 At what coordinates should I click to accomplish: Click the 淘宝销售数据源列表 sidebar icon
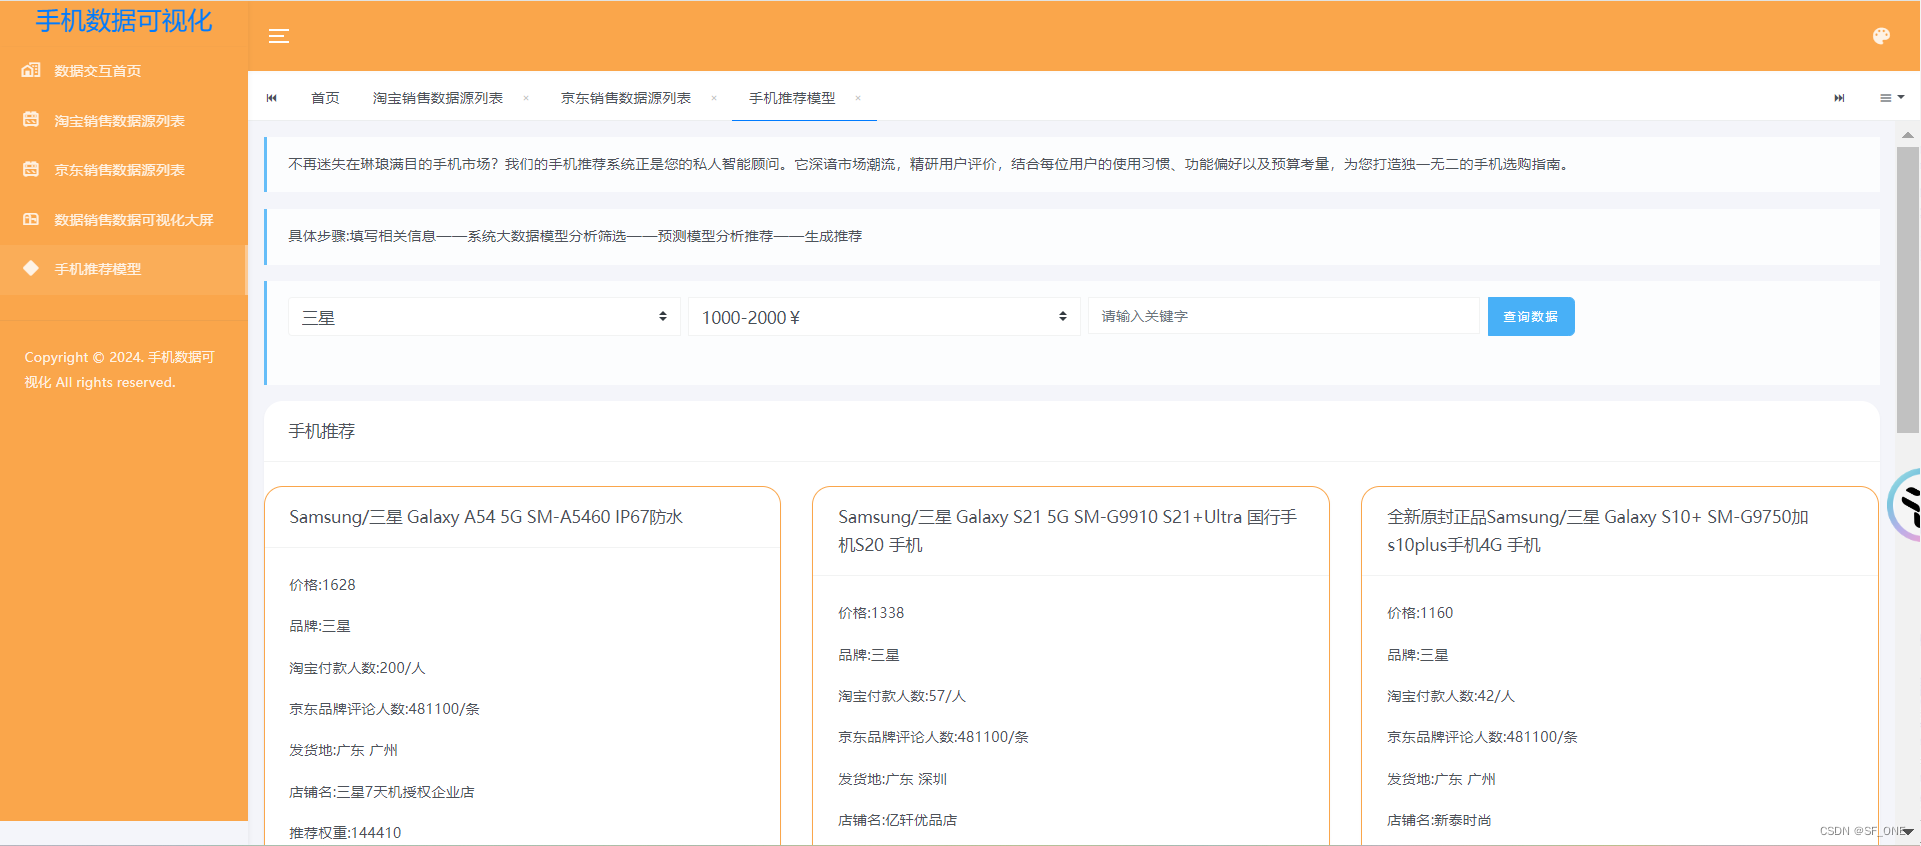tap(31, 120)
